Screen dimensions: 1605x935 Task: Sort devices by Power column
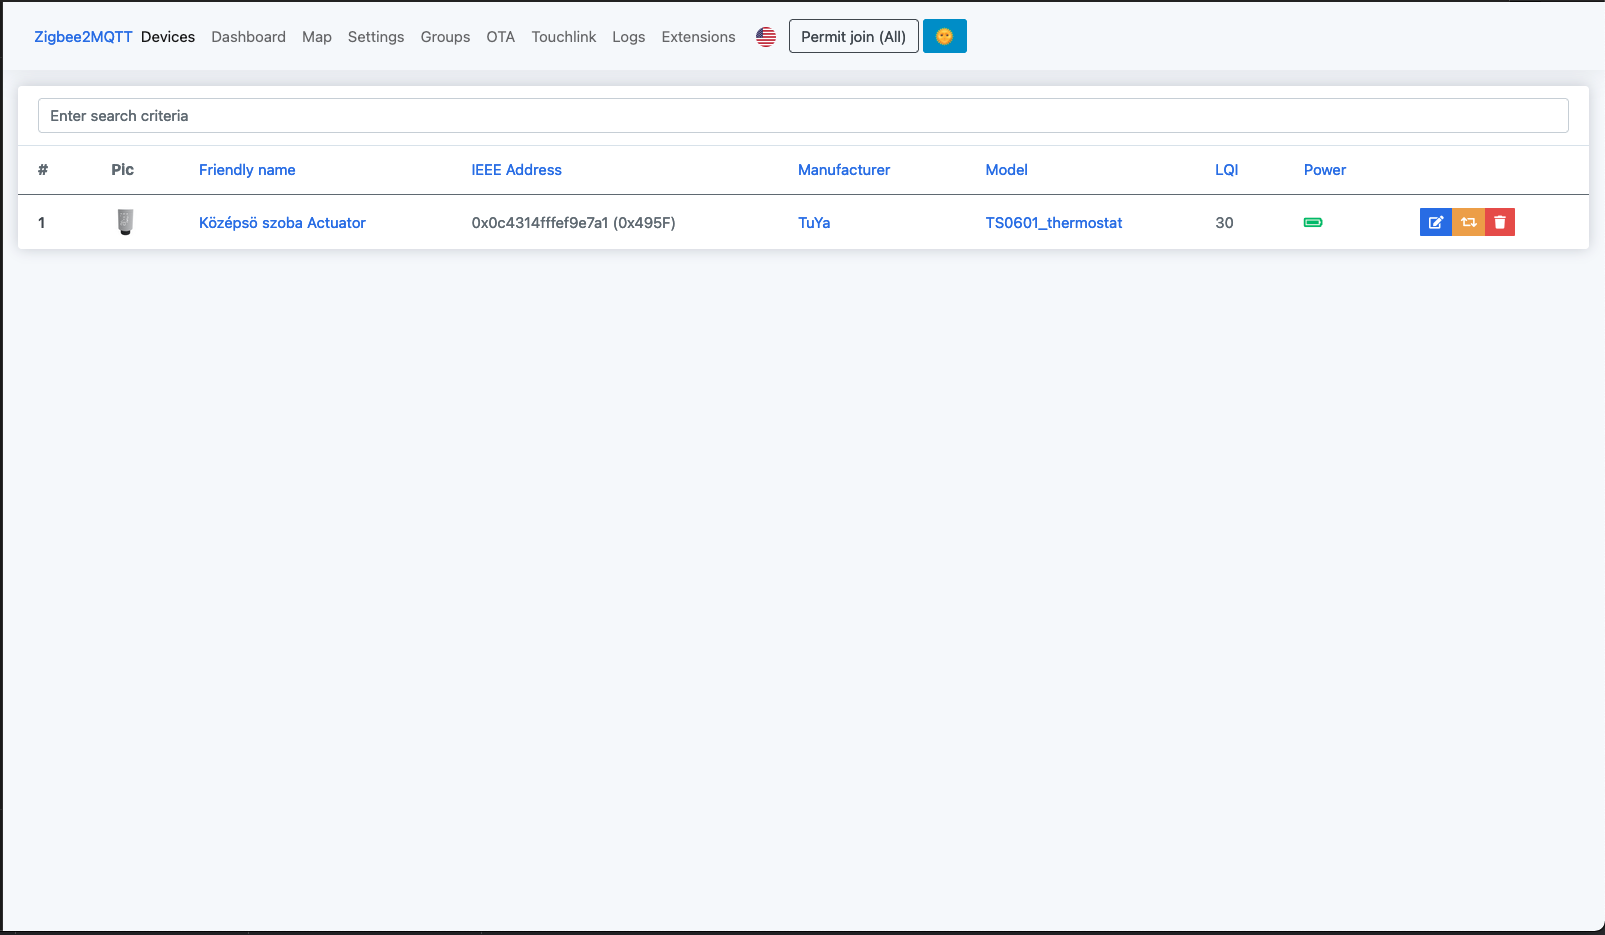1324,170
